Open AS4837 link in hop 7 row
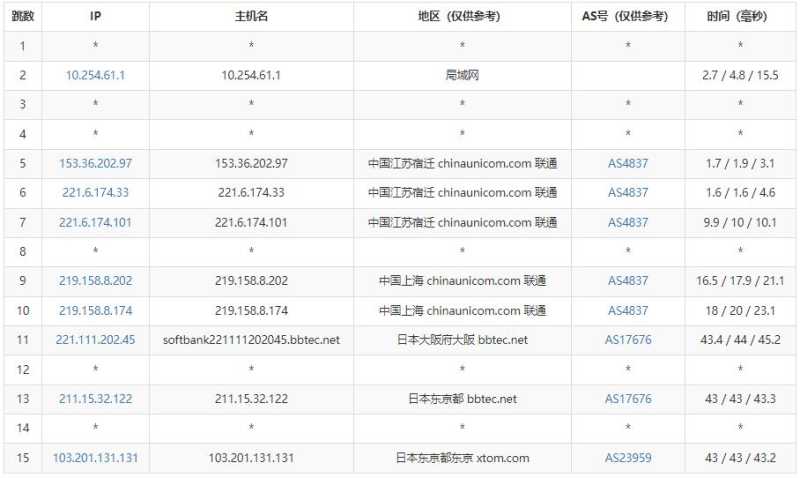The height and width of the screenshot is (478, 800). [628, 222]
